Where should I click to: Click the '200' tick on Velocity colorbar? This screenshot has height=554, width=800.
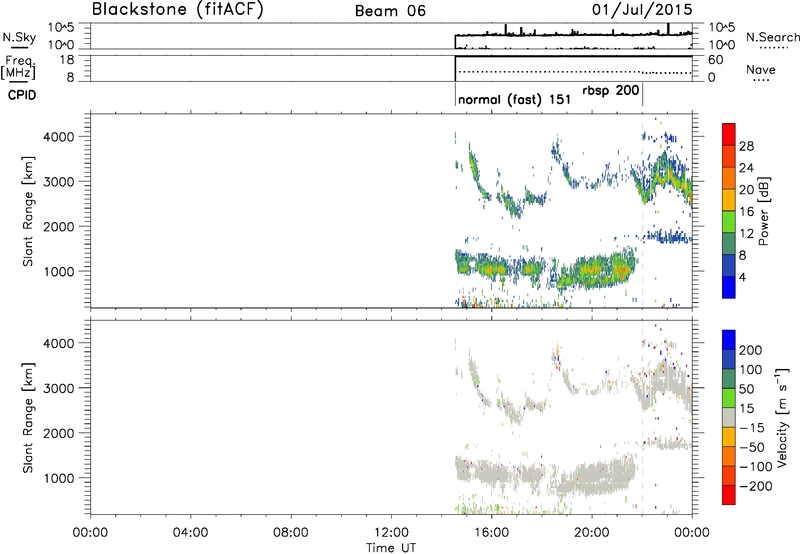[x=751, y=350]
